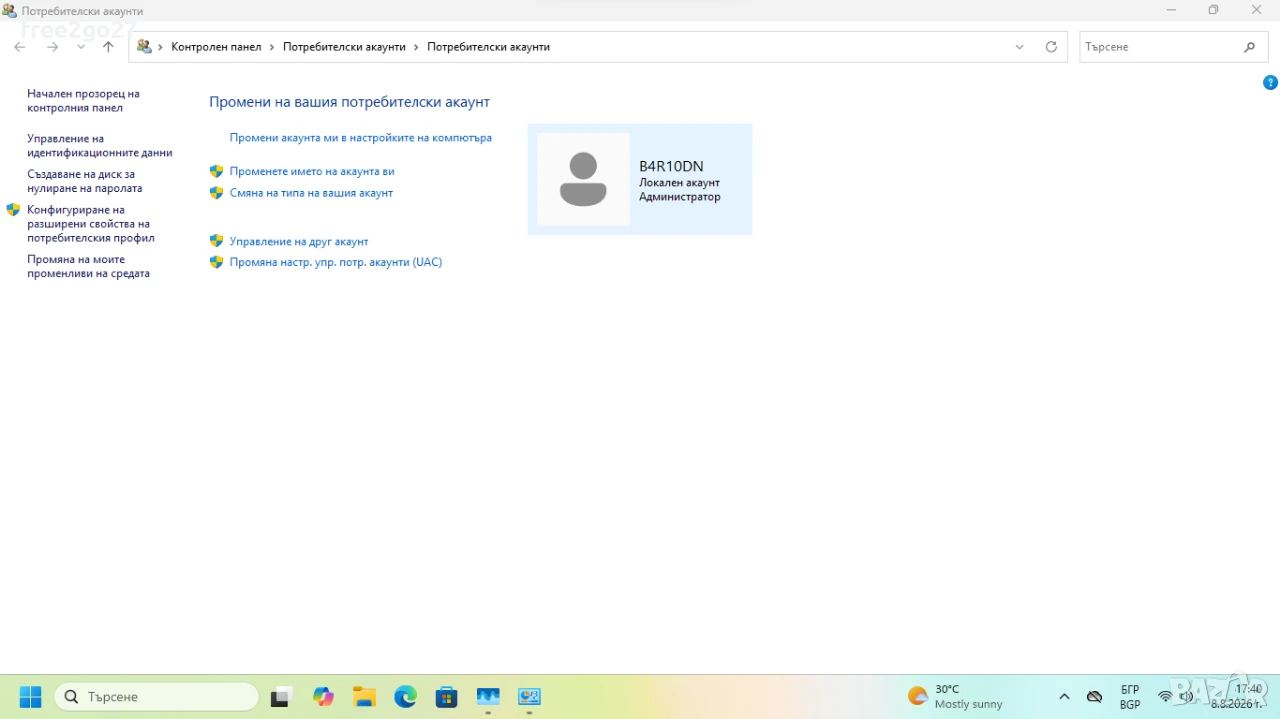
Task: Click the speaker volume tray icon
Action: tap(1186, 697)
